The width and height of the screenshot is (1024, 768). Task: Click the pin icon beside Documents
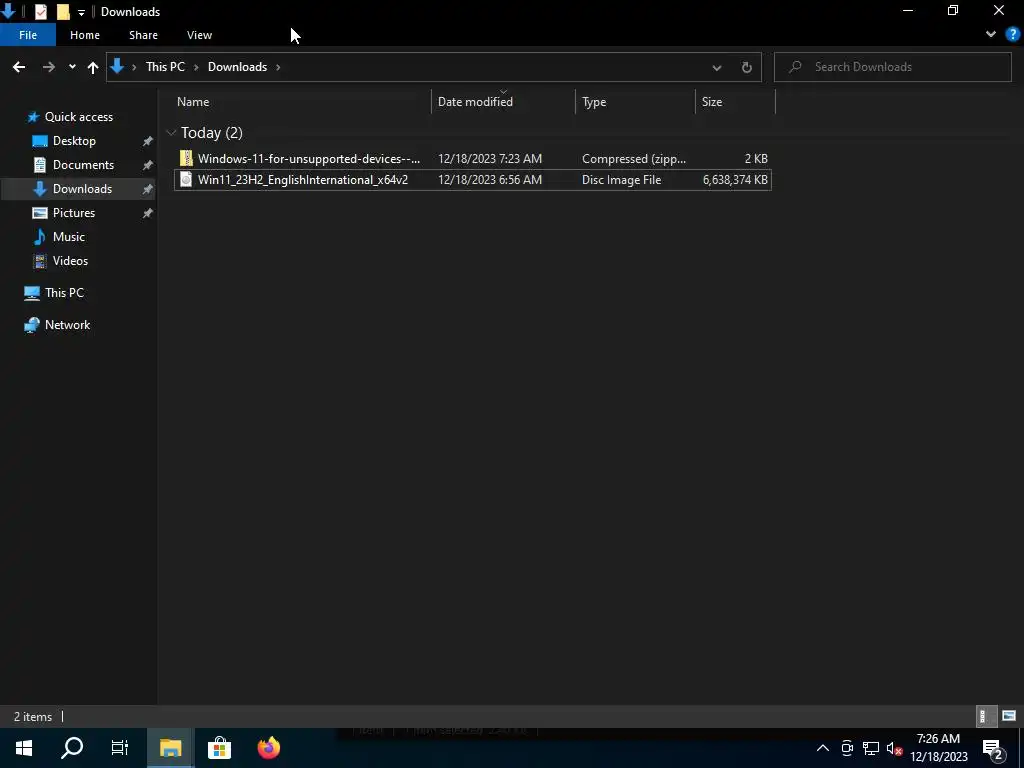click(x=148, y=165)
